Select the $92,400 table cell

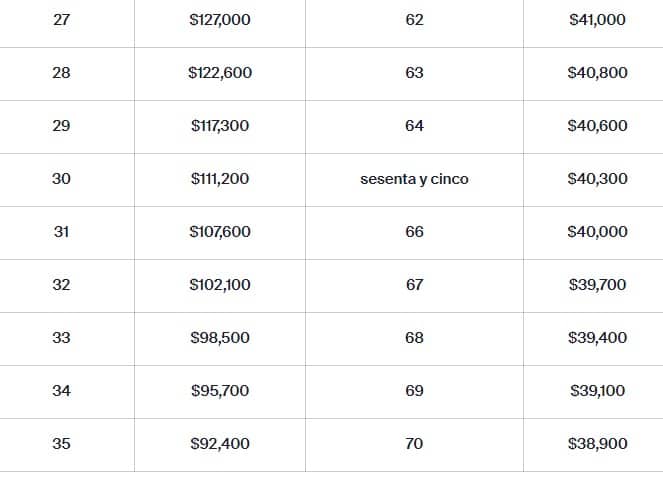click(219, 444)
